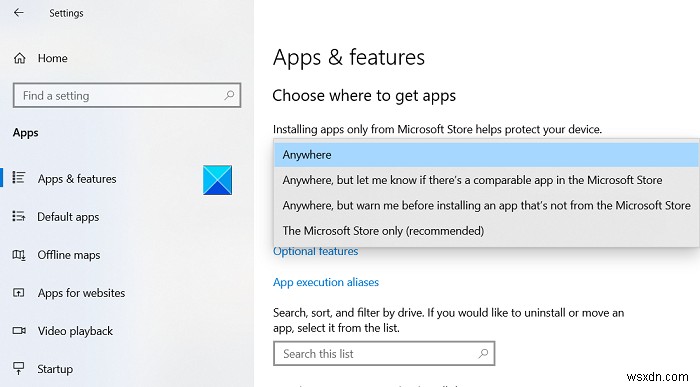Viewport: 700px width, 387px height.
Task: Go back using the Settings back arrow
Action: [x=18, y=12]
